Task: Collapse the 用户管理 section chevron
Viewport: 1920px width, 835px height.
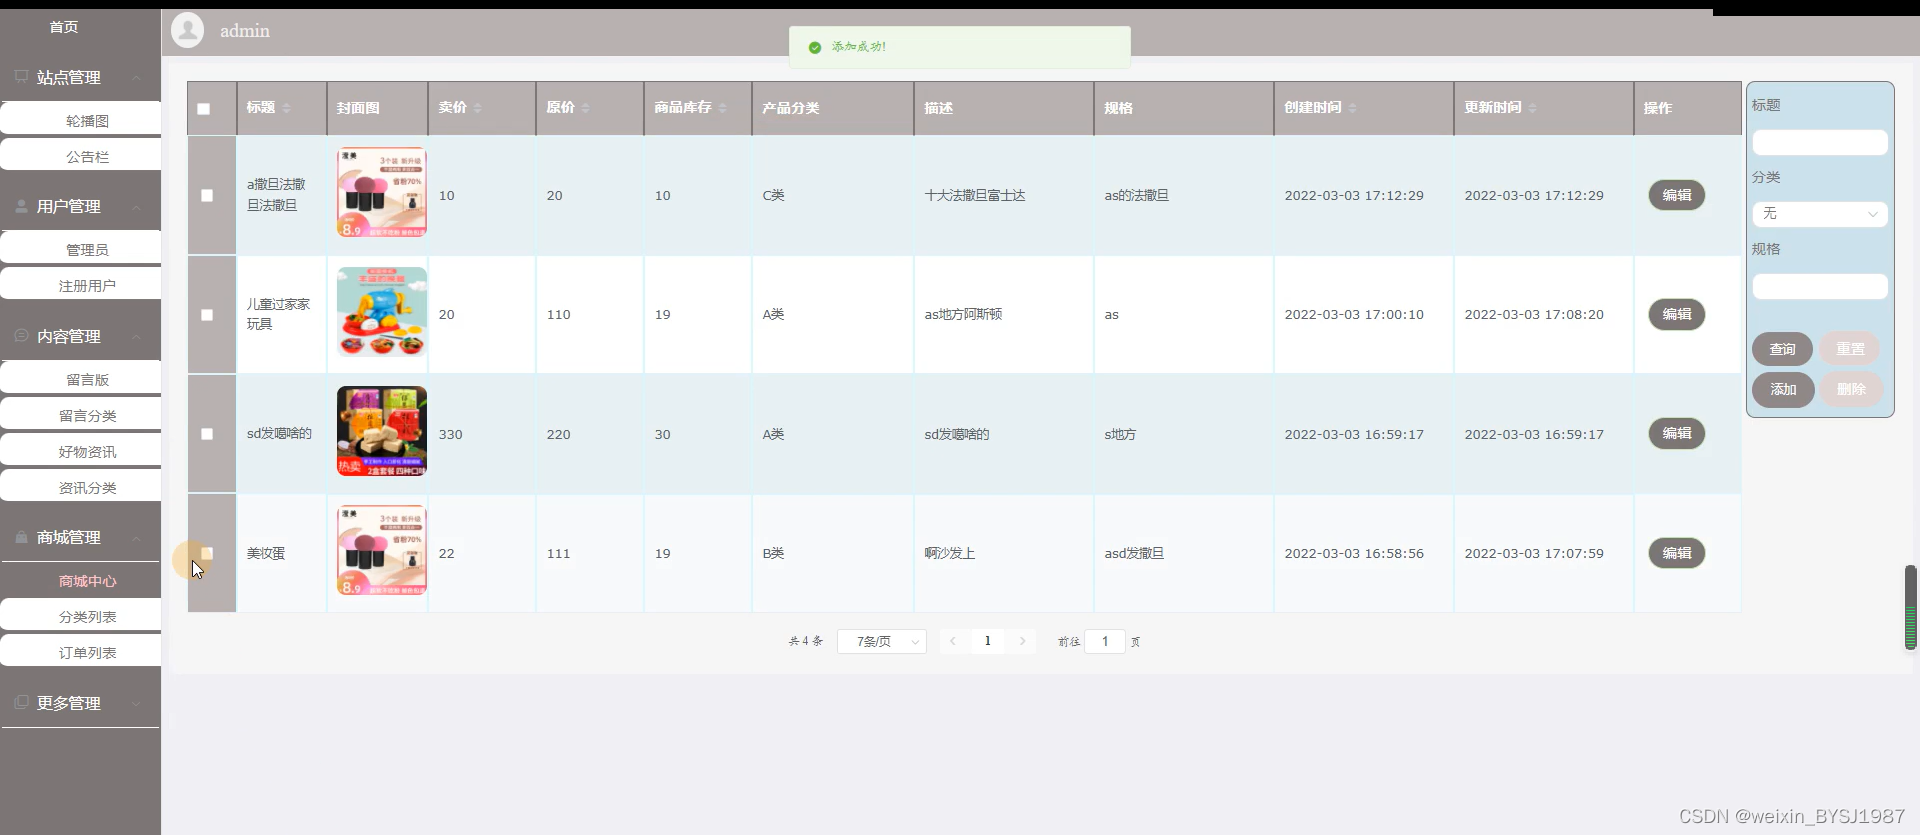Action: (136, 207)
